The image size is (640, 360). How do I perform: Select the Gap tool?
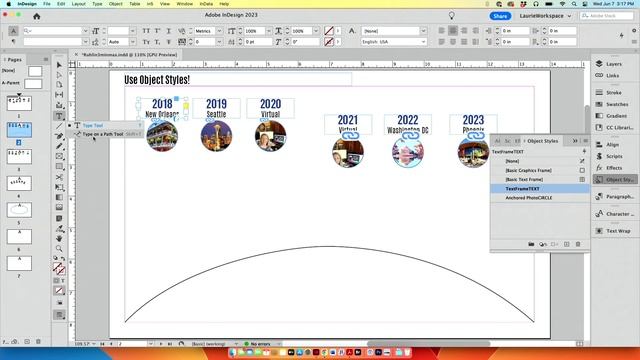(59, 95)
